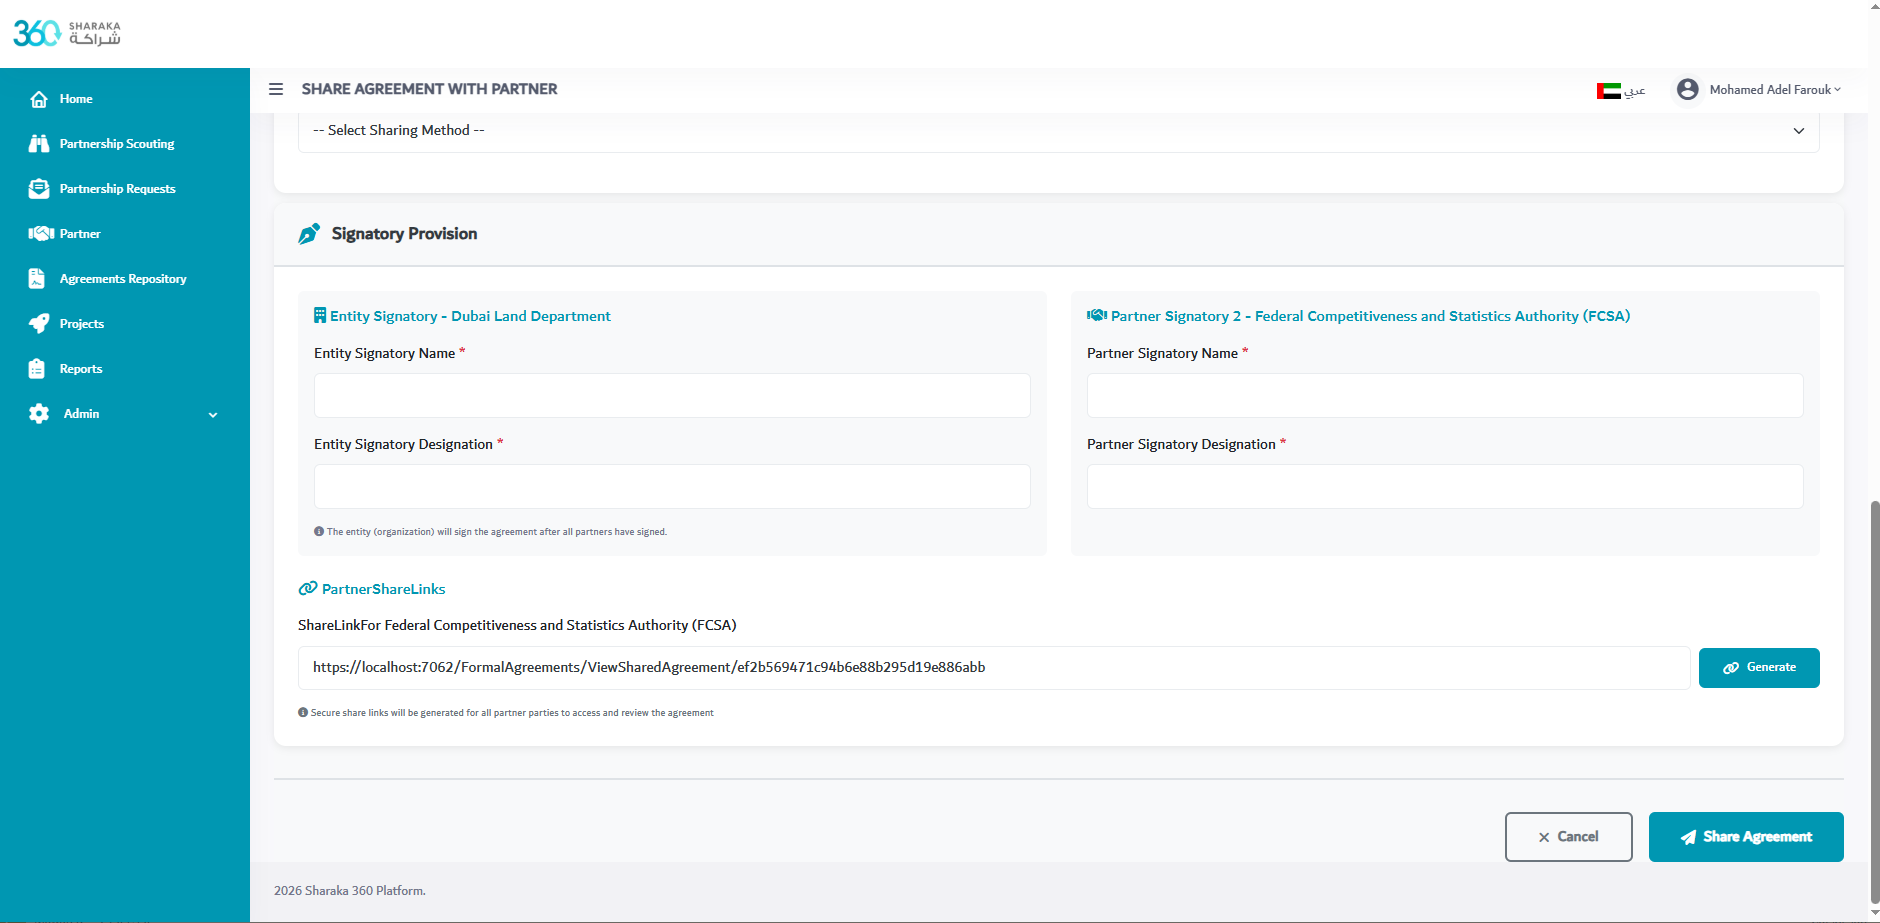Click the Partner Signatory Designation field
The image size is (1880, 923).
pyautogui.click(x=1445, y=487)
